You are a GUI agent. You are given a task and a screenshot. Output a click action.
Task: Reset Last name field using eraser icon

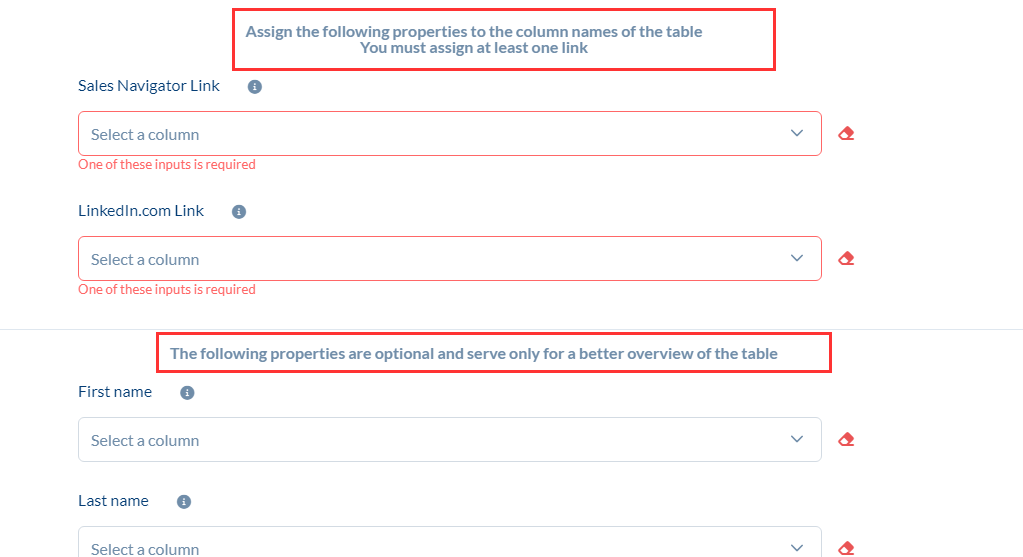846,548
